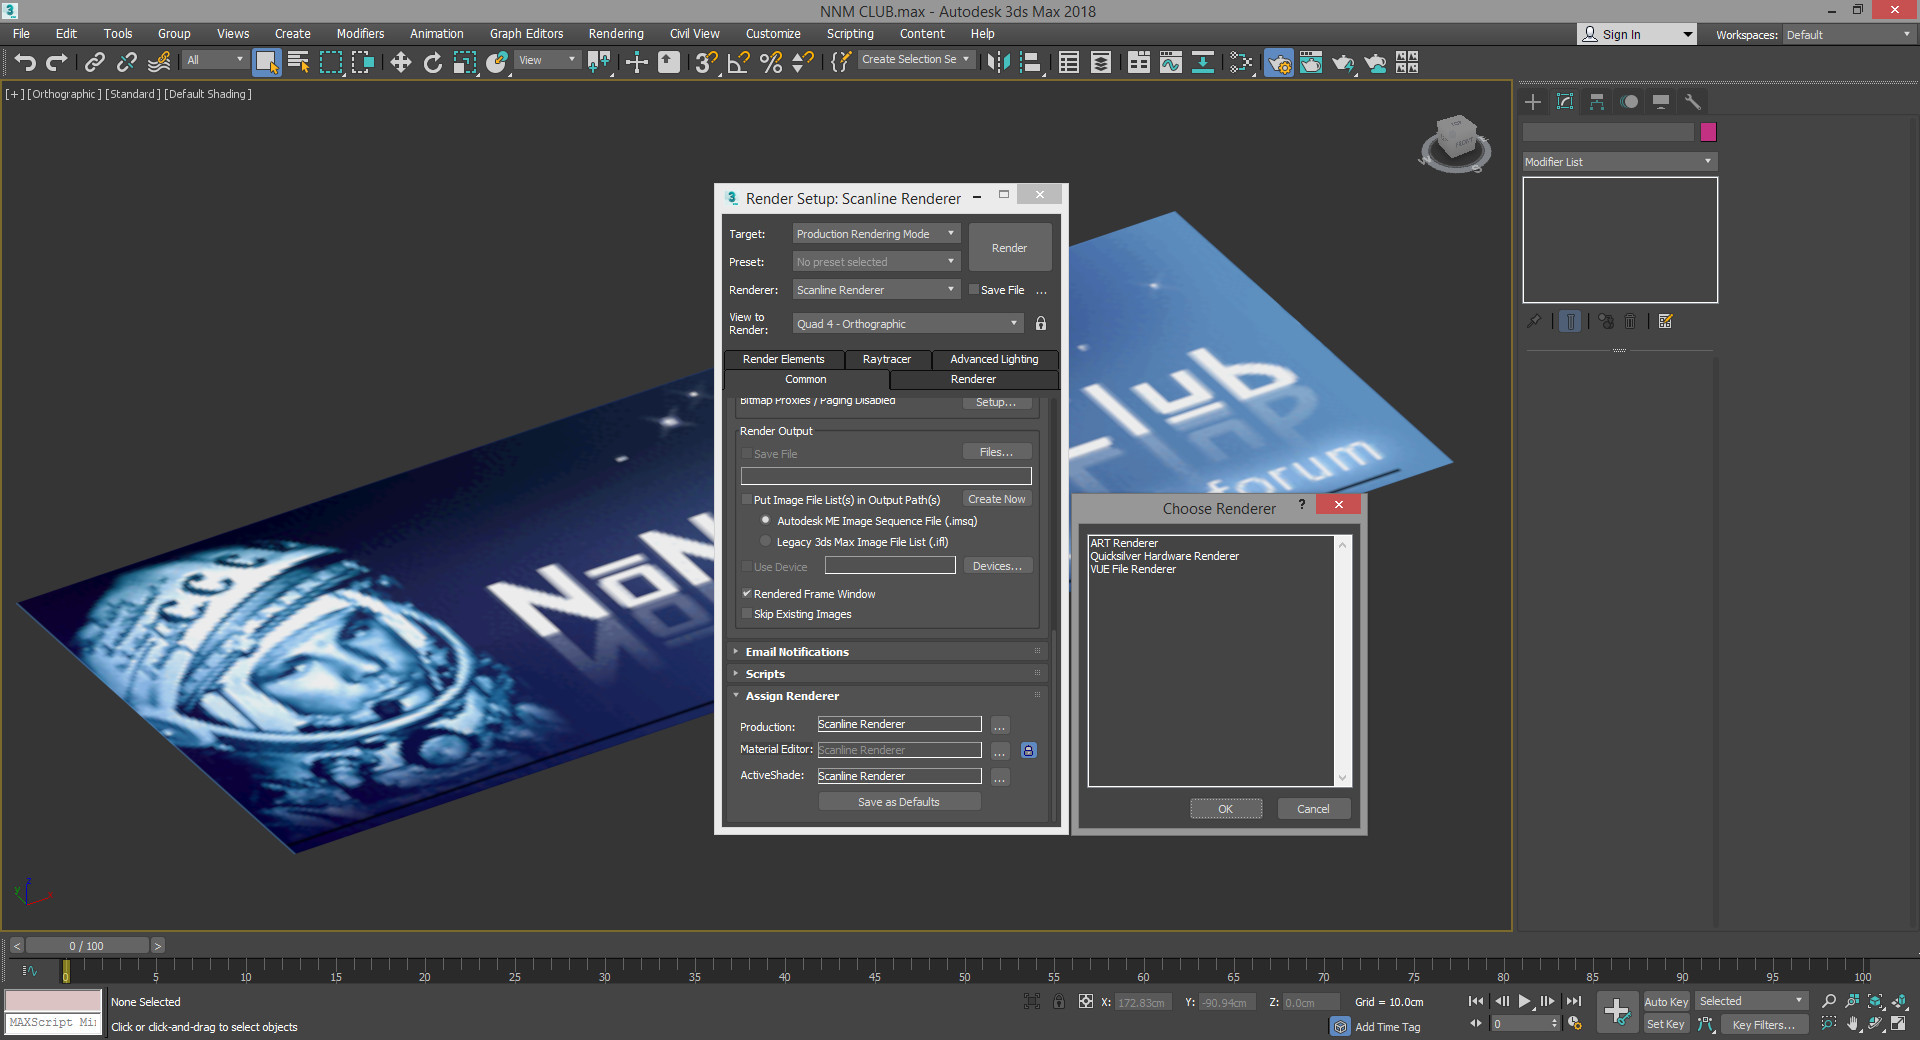Click the Production renderer browse button
The width and height of the screenshot is (1920, 1040).
[1000, 725]
